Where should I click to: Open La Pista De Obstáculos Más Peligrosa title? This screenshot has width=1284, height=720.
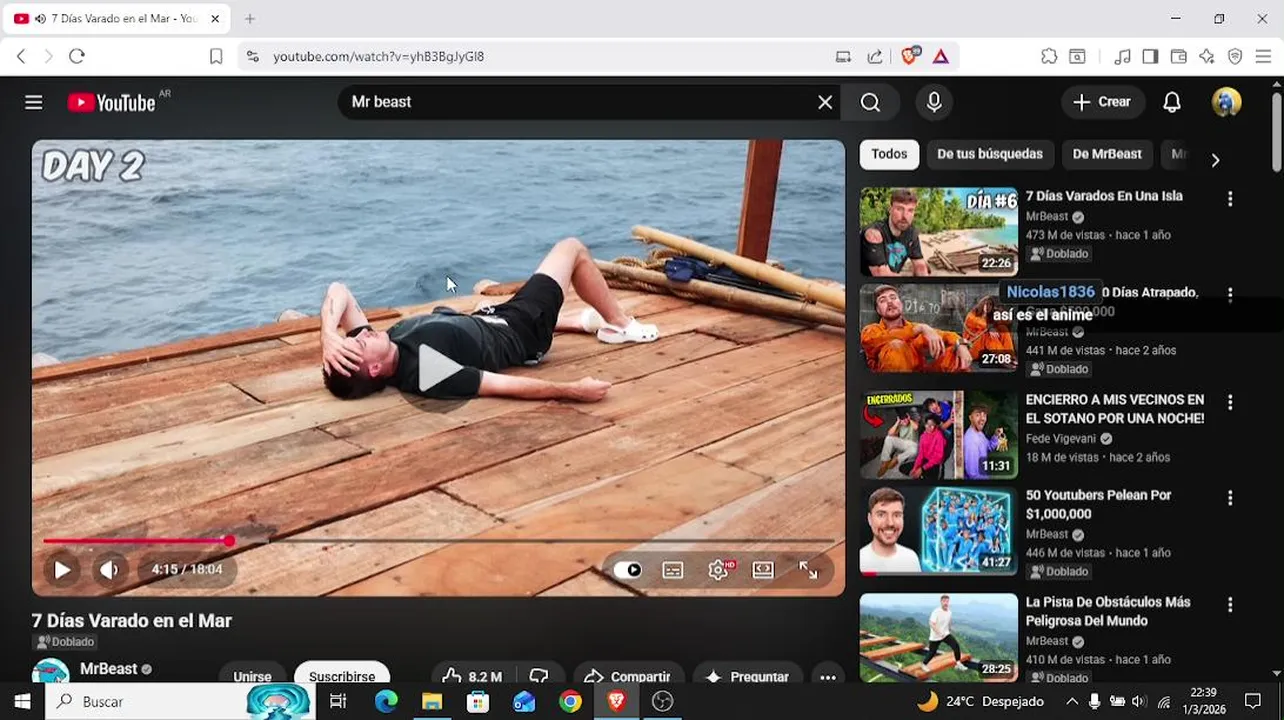click(x=1108, y=611)
